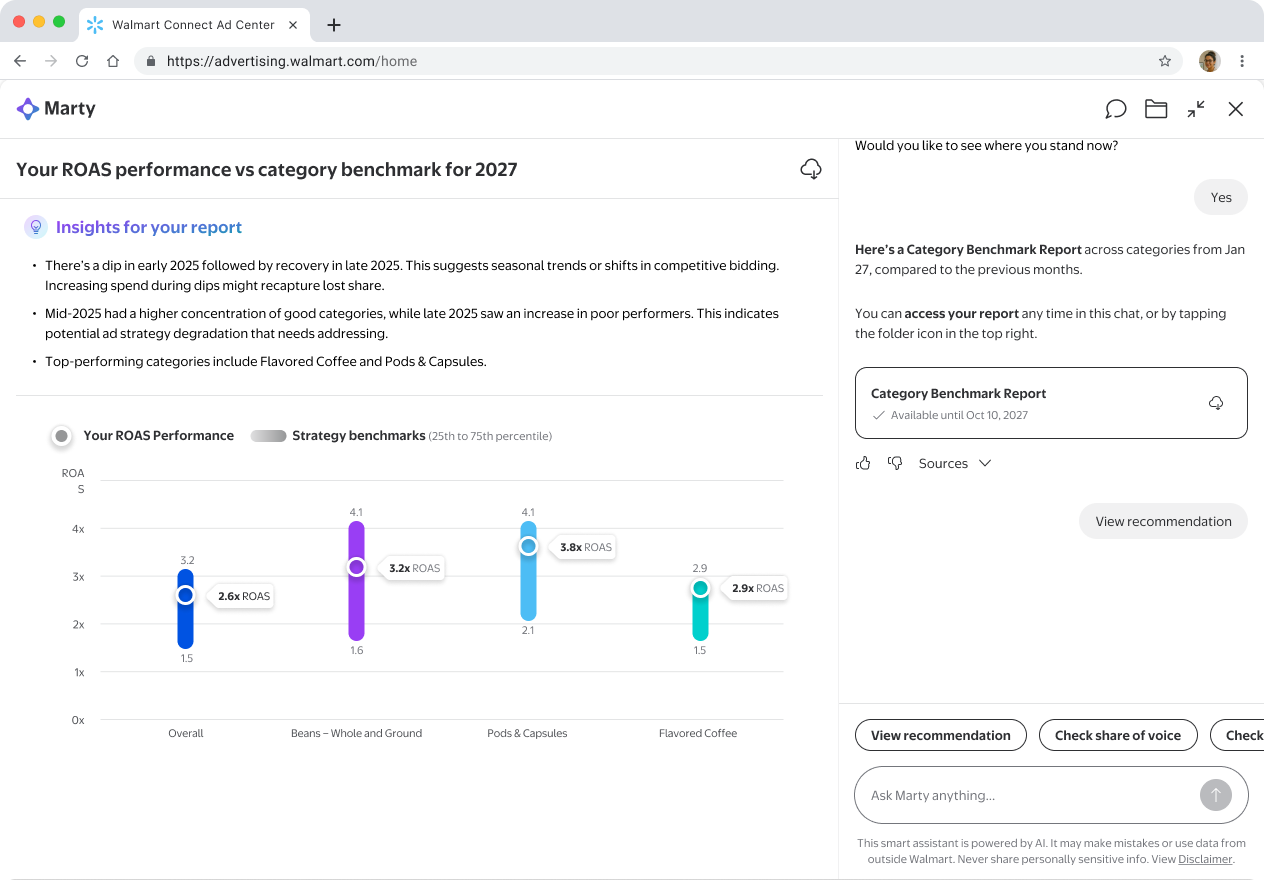Click the Pods & Capsules axis label
The height and width of the screenshot is (880, 1264).
click(x=527, y=733)
